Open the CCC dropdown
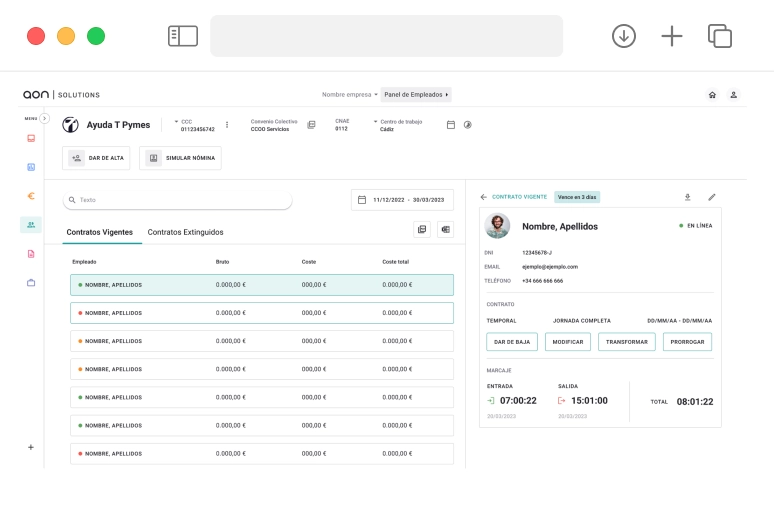This screenshot has width=775, height=528. [x=186, y=122]
